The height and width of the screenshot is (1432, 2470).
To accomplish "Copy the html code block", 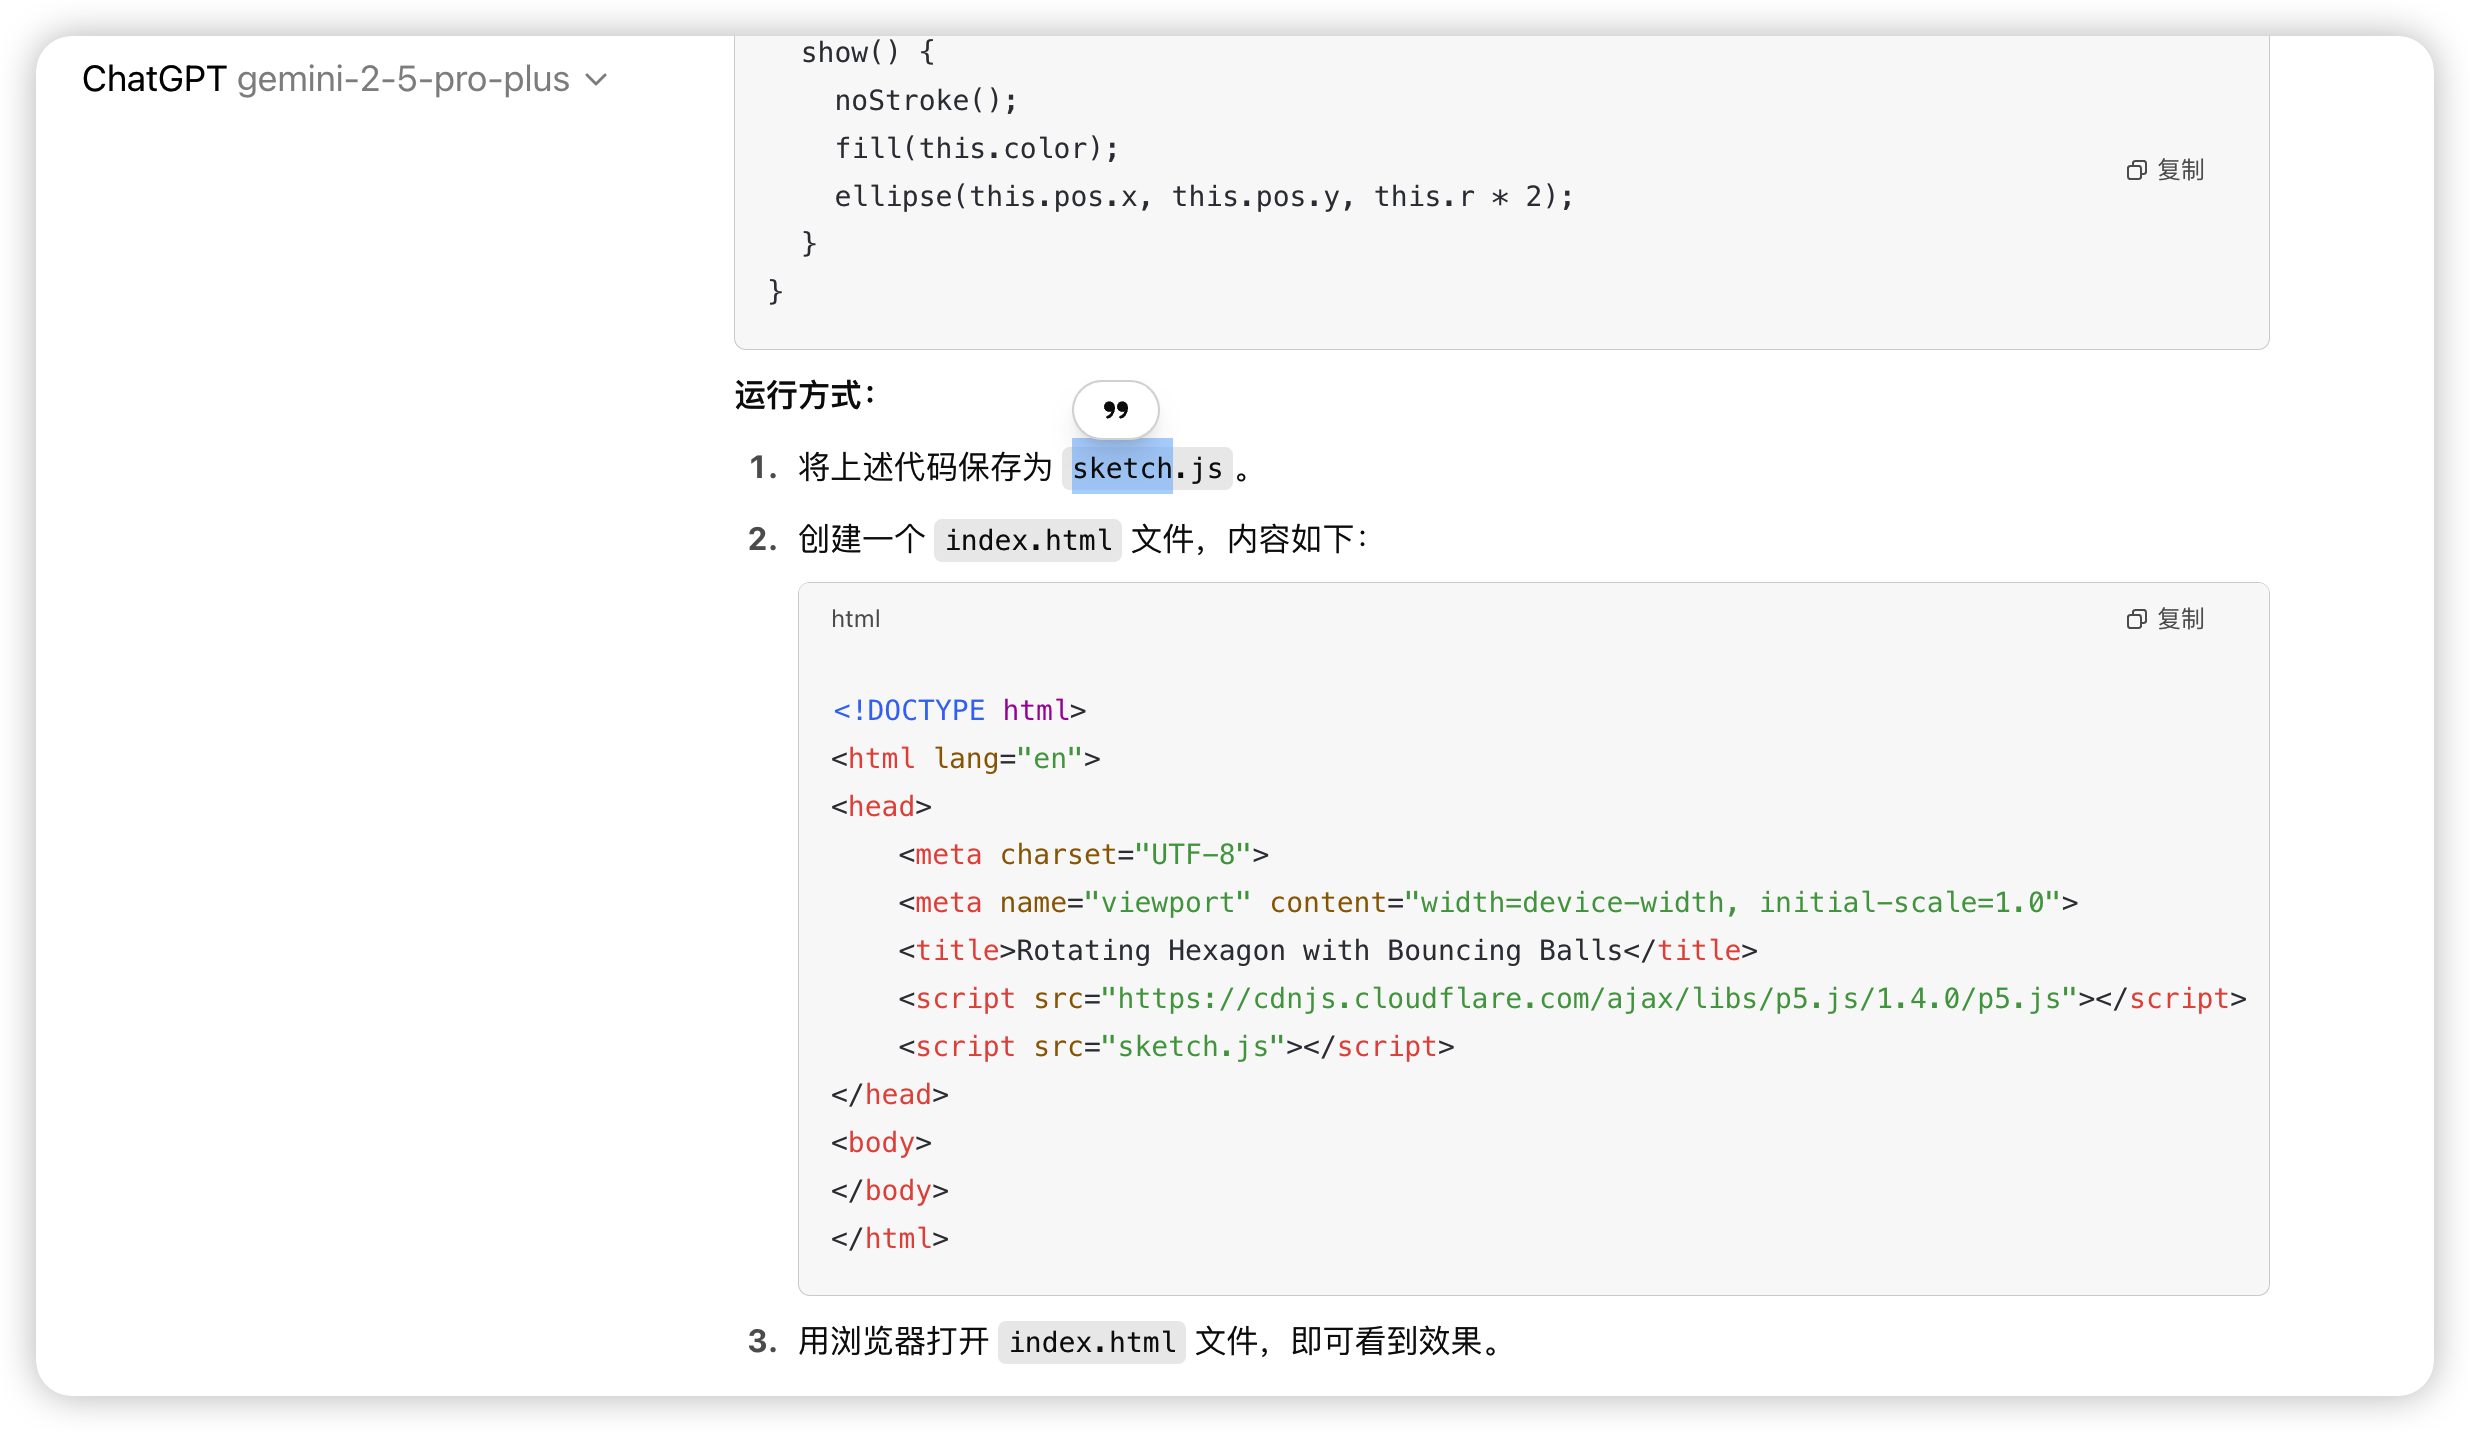I will click(x=2165, y=619).
